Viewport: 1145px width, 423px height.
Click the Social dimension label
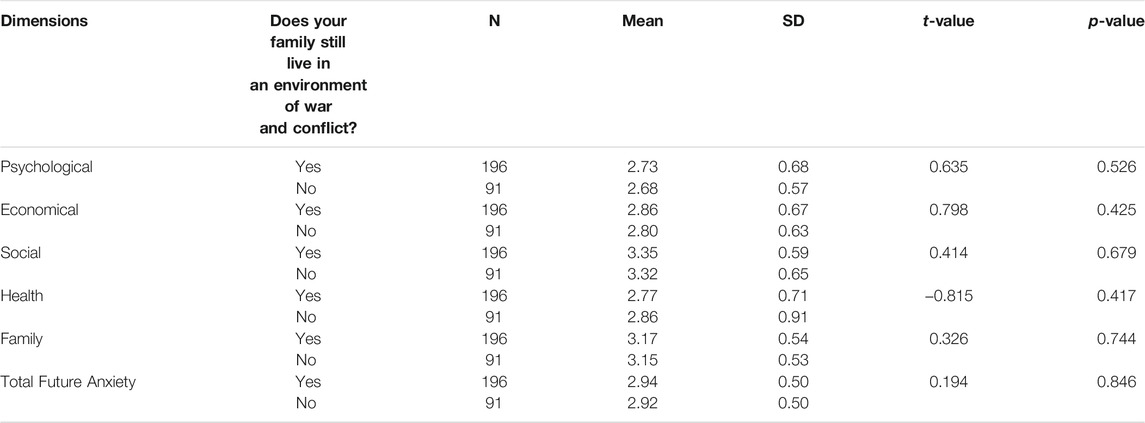pos(20,253)
